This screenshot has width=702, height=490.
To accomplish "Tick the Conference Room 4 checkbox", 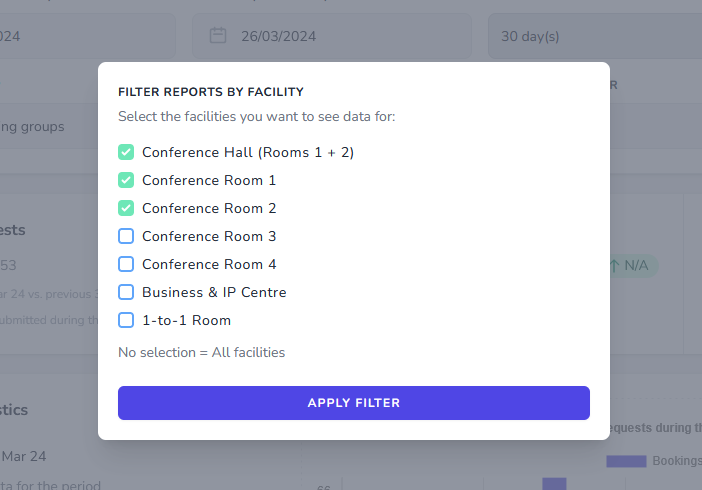I will pyautogui.click(x=126, y=264).
